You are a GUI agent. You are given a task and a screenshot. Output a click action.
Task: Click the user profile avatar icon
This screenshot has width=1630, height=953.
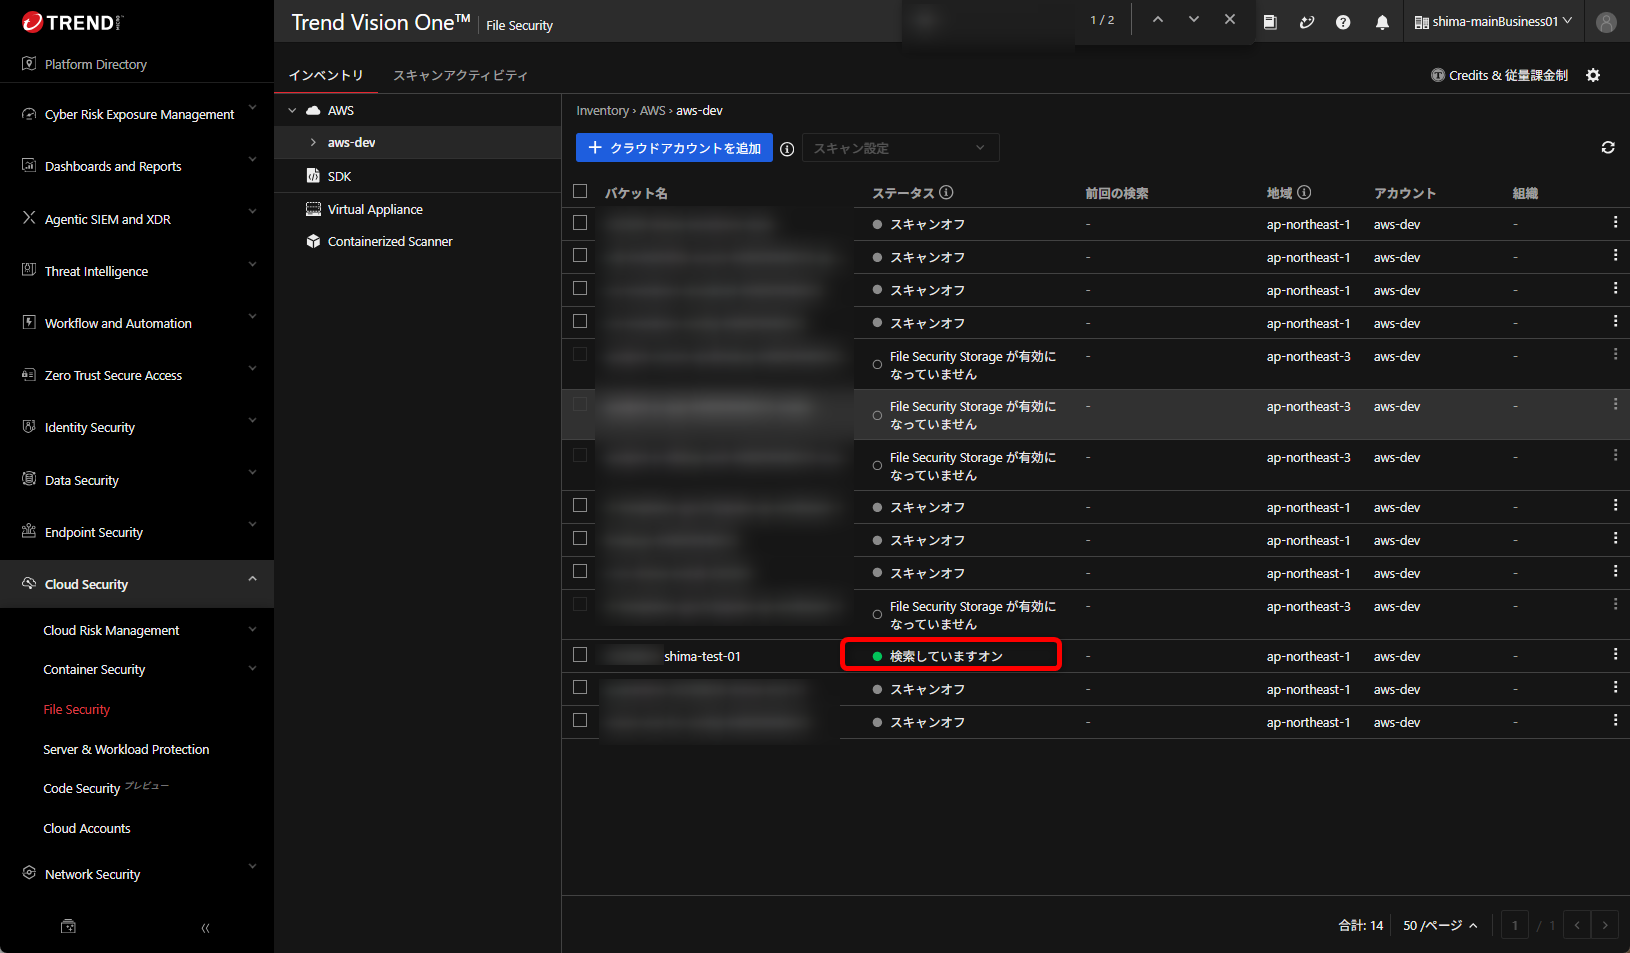click(x=1606, y=22)
